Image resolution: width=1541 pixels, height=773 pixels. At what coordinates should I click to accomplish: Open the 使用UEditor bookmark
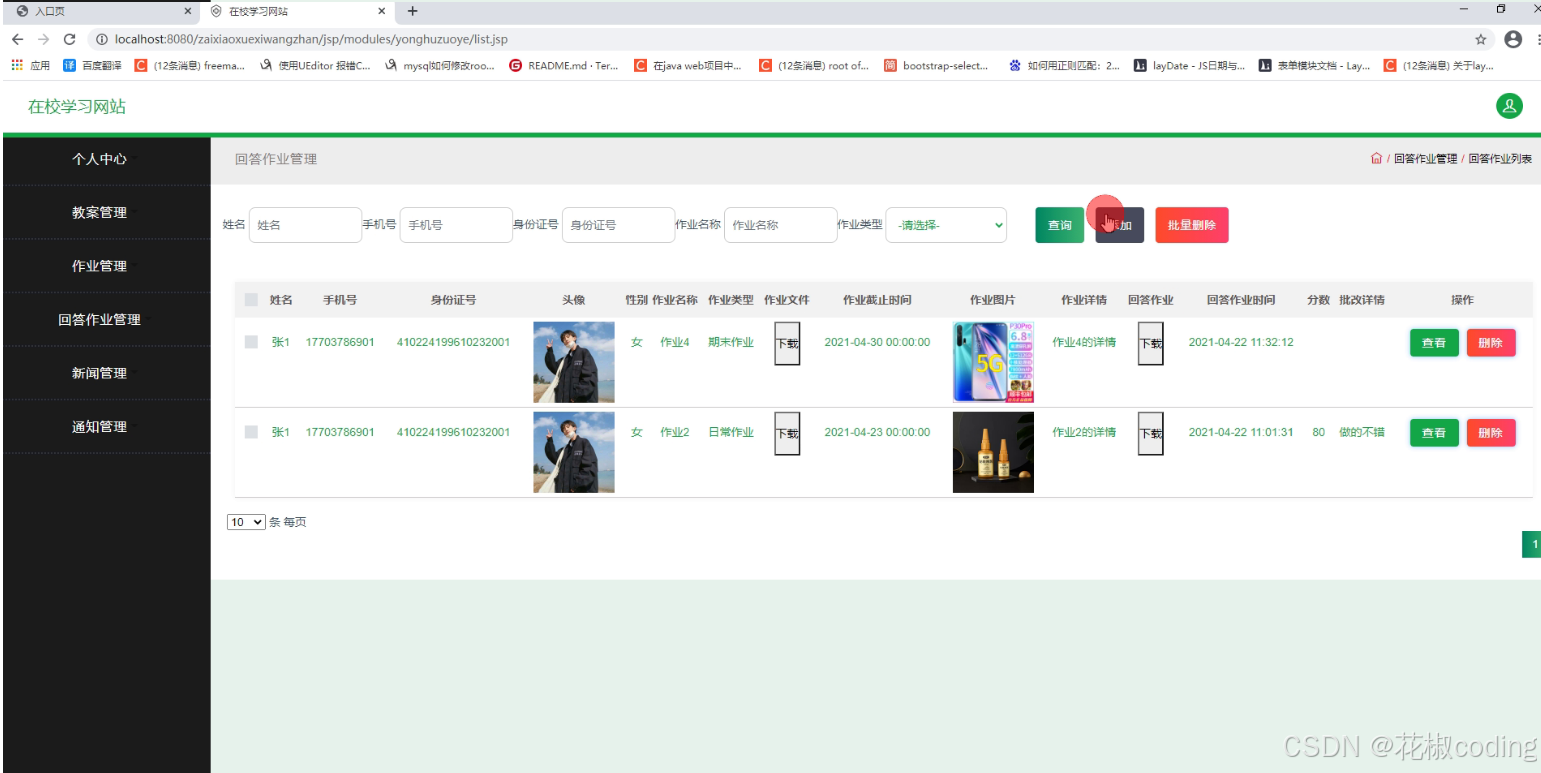314,66
